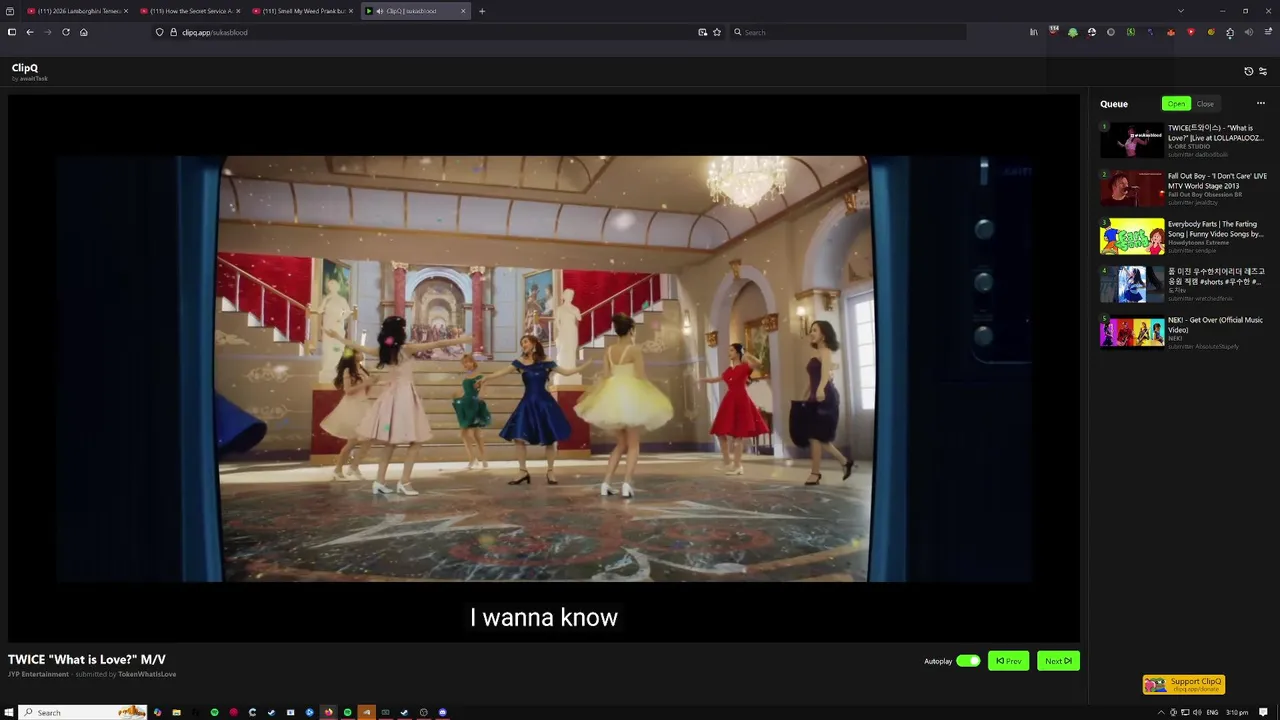Go to the browser home page

tap(84, 32)
